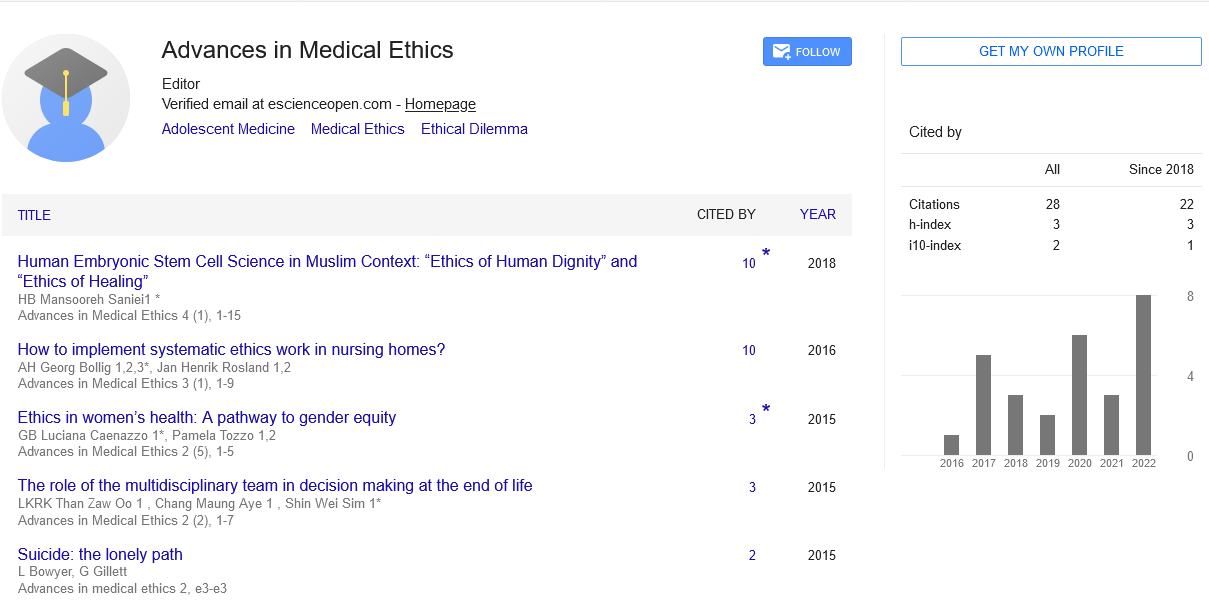Open Suicide: the lonely path article
The image size is (1209, 605).
(100, 554)
